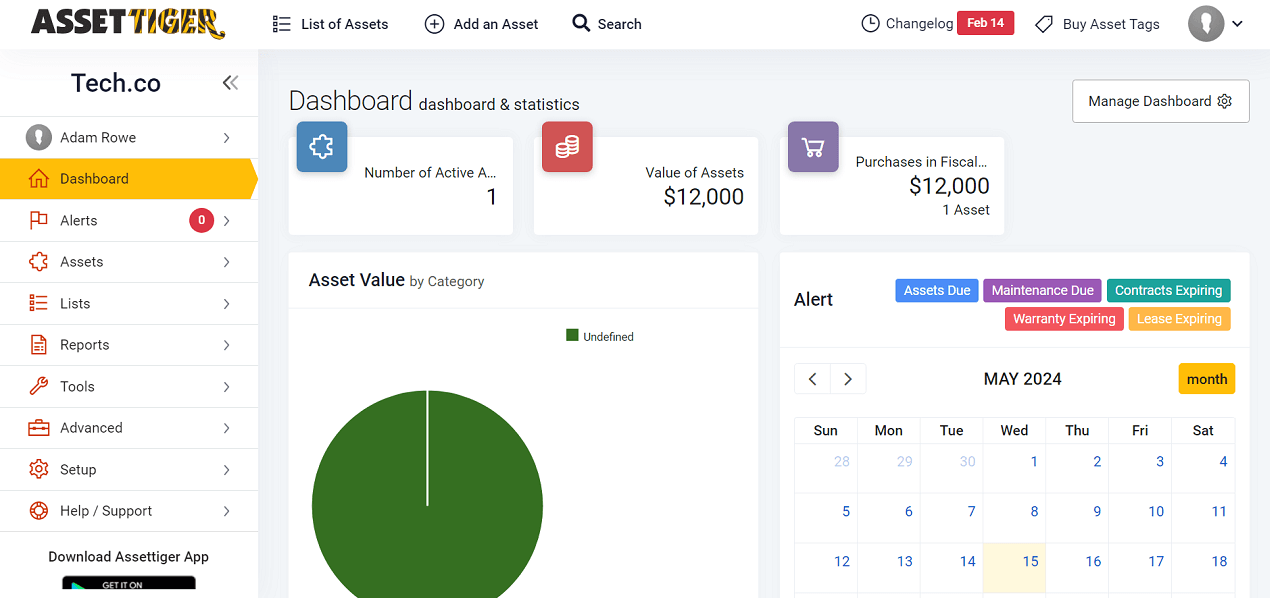Image resolution: width=1270 pixels, height=598 pixels.
Task: Click the AssetTiger logo
Action: [128, 23]
